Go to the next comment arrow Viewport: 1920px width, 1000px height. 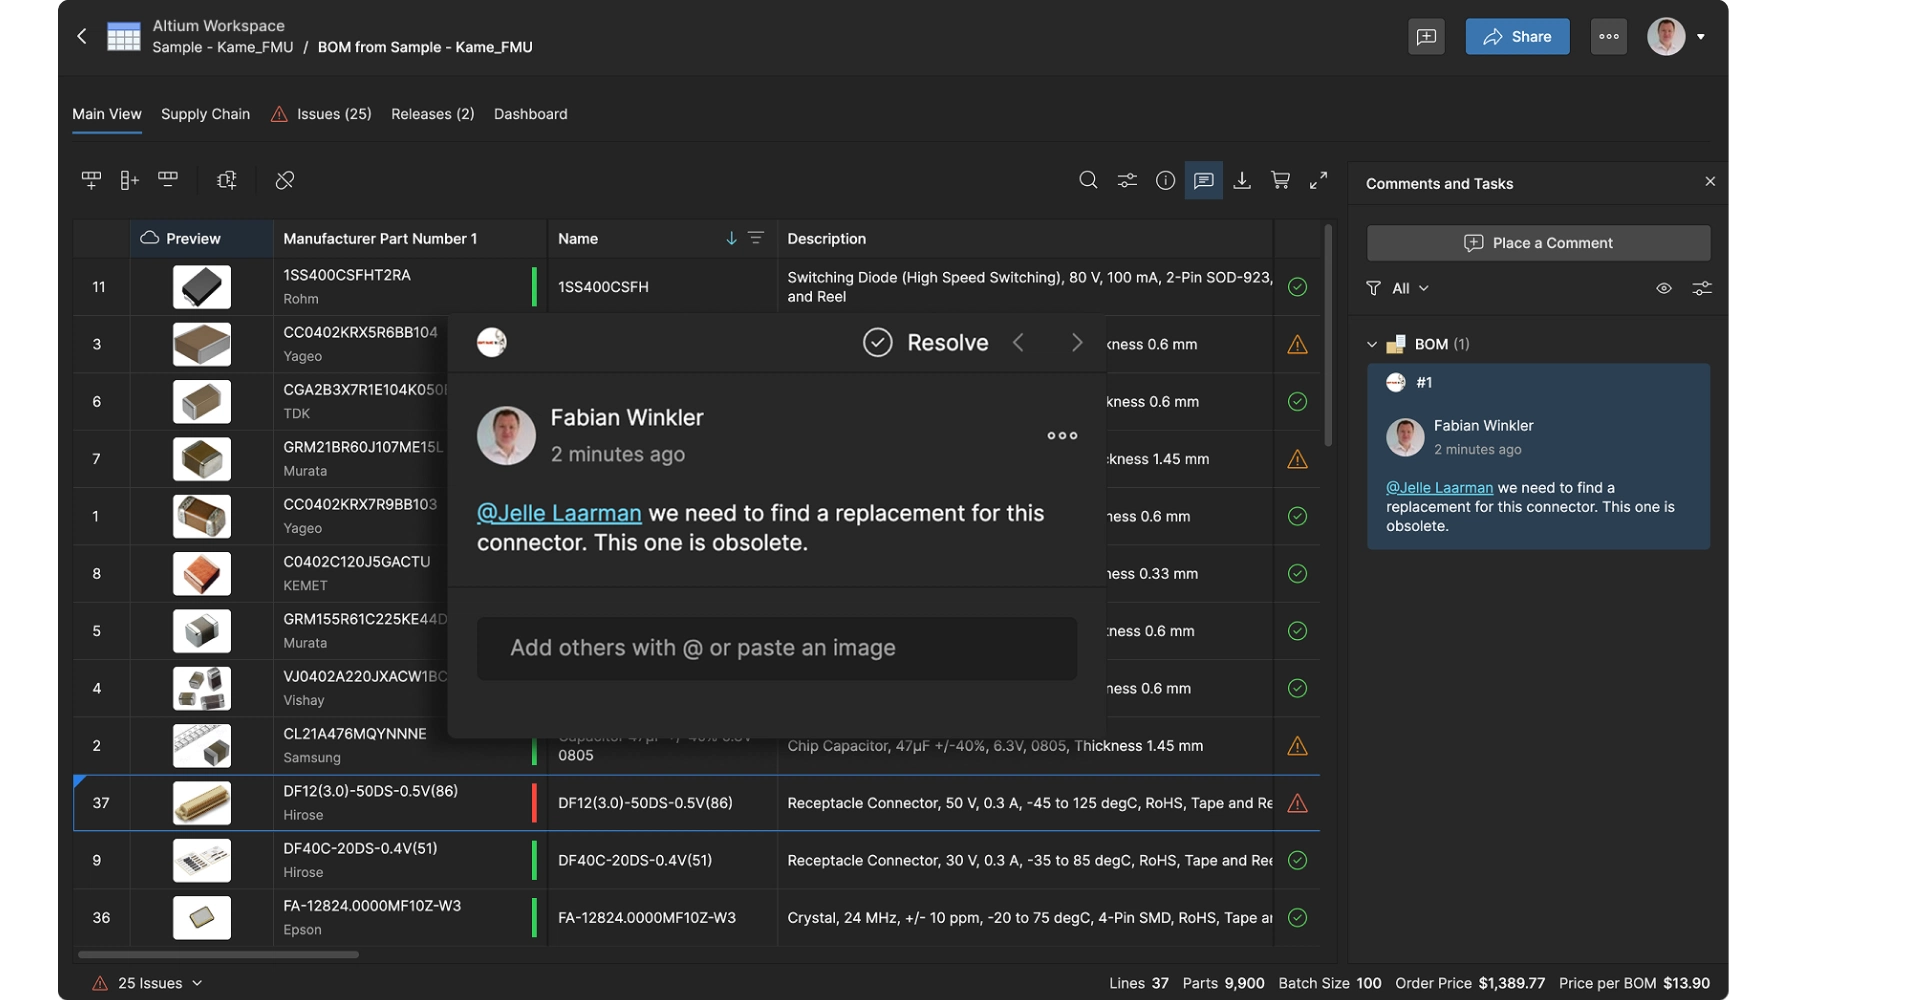click(1077, 342)
